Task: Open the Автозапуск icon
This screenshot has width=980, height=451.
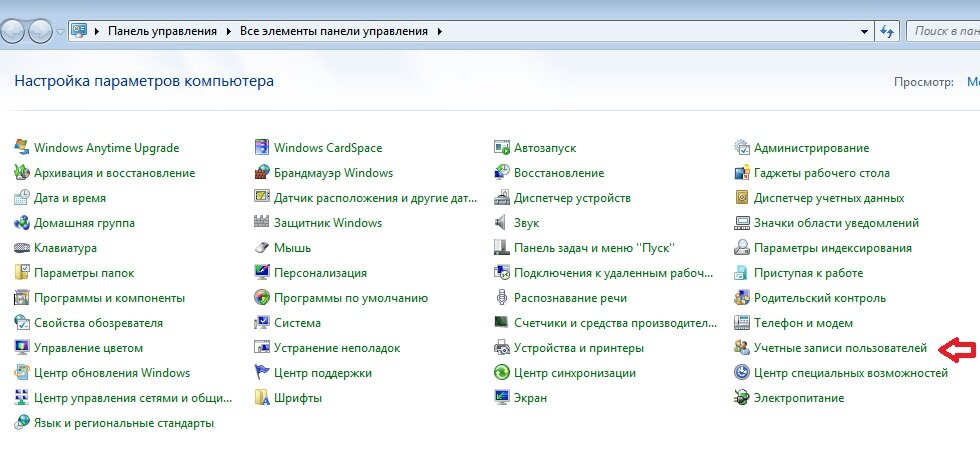Action: tap(502, 147)
